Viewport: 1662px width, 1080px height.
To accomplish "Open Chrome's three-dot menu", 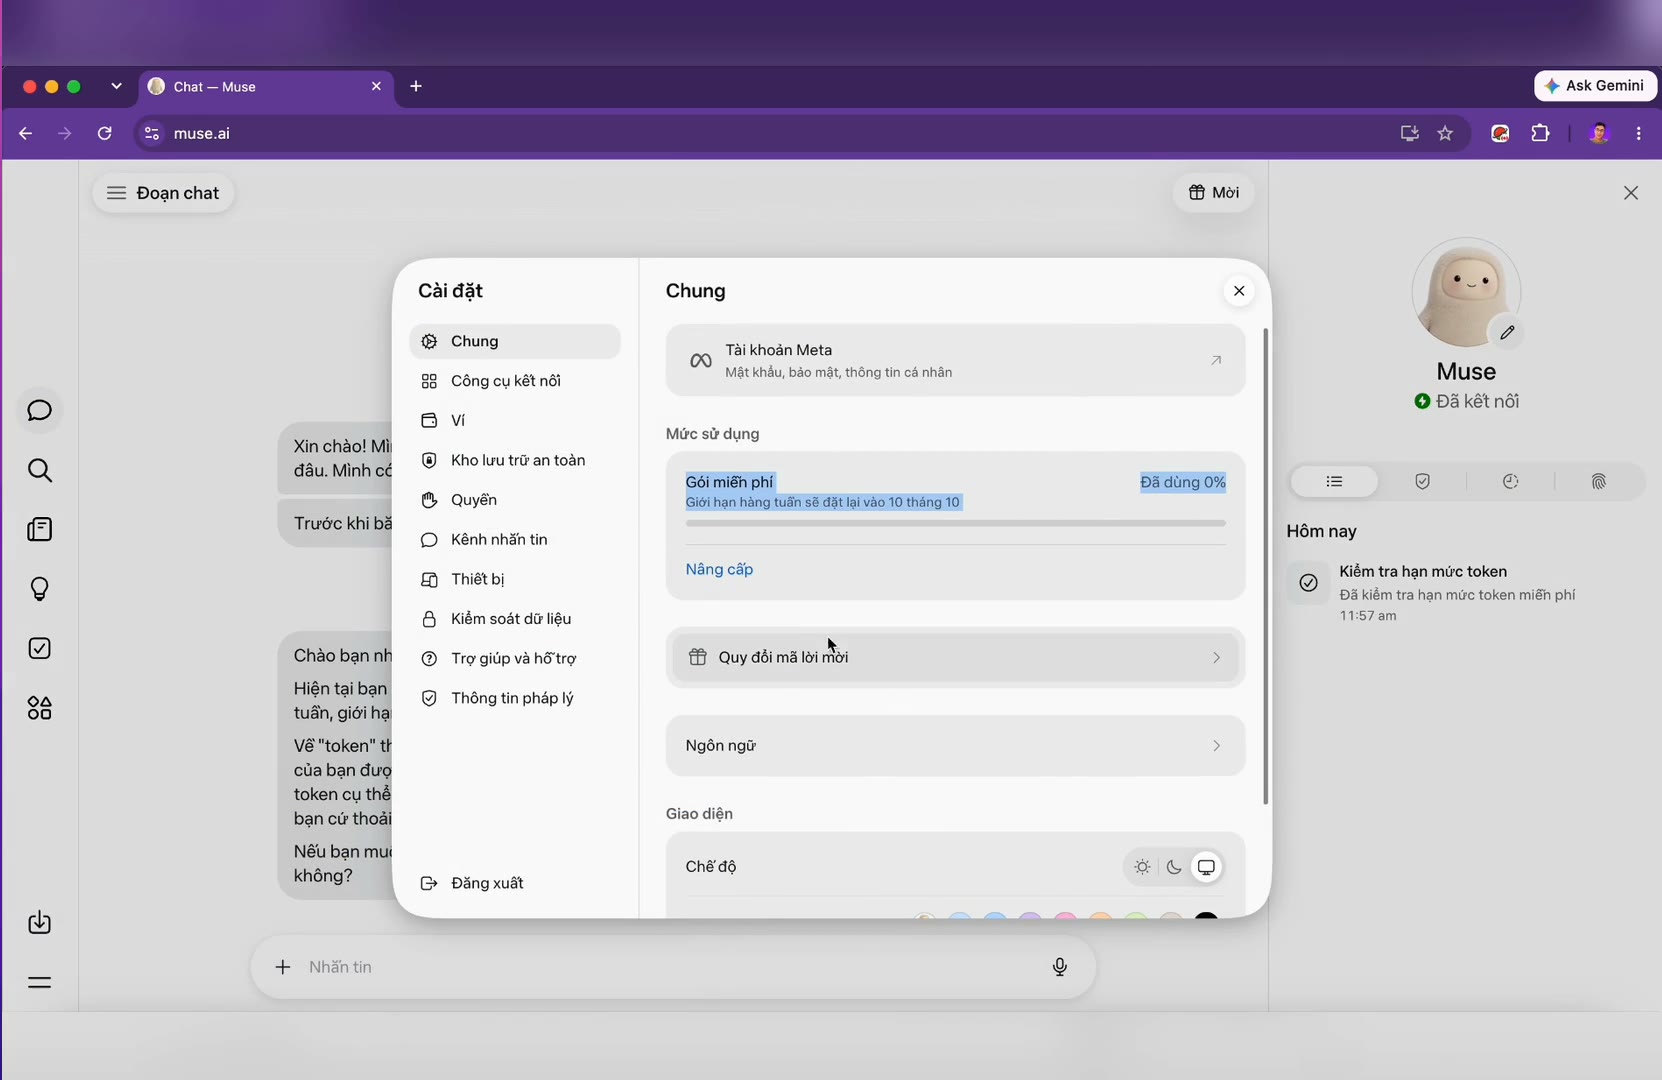I will click(x=1638, y=133).
